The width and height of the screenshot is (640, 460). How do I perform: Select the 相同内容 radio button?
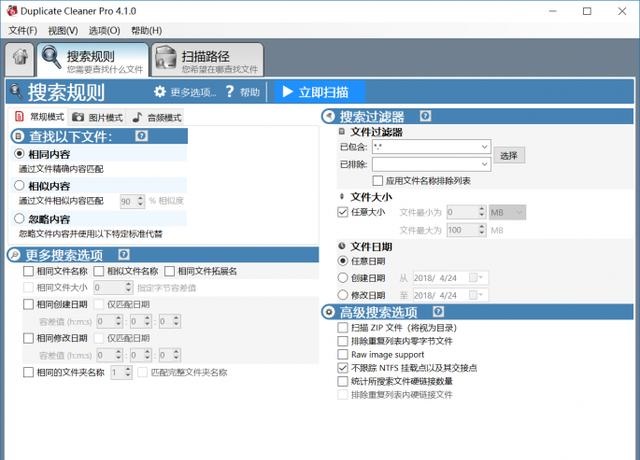19,154
